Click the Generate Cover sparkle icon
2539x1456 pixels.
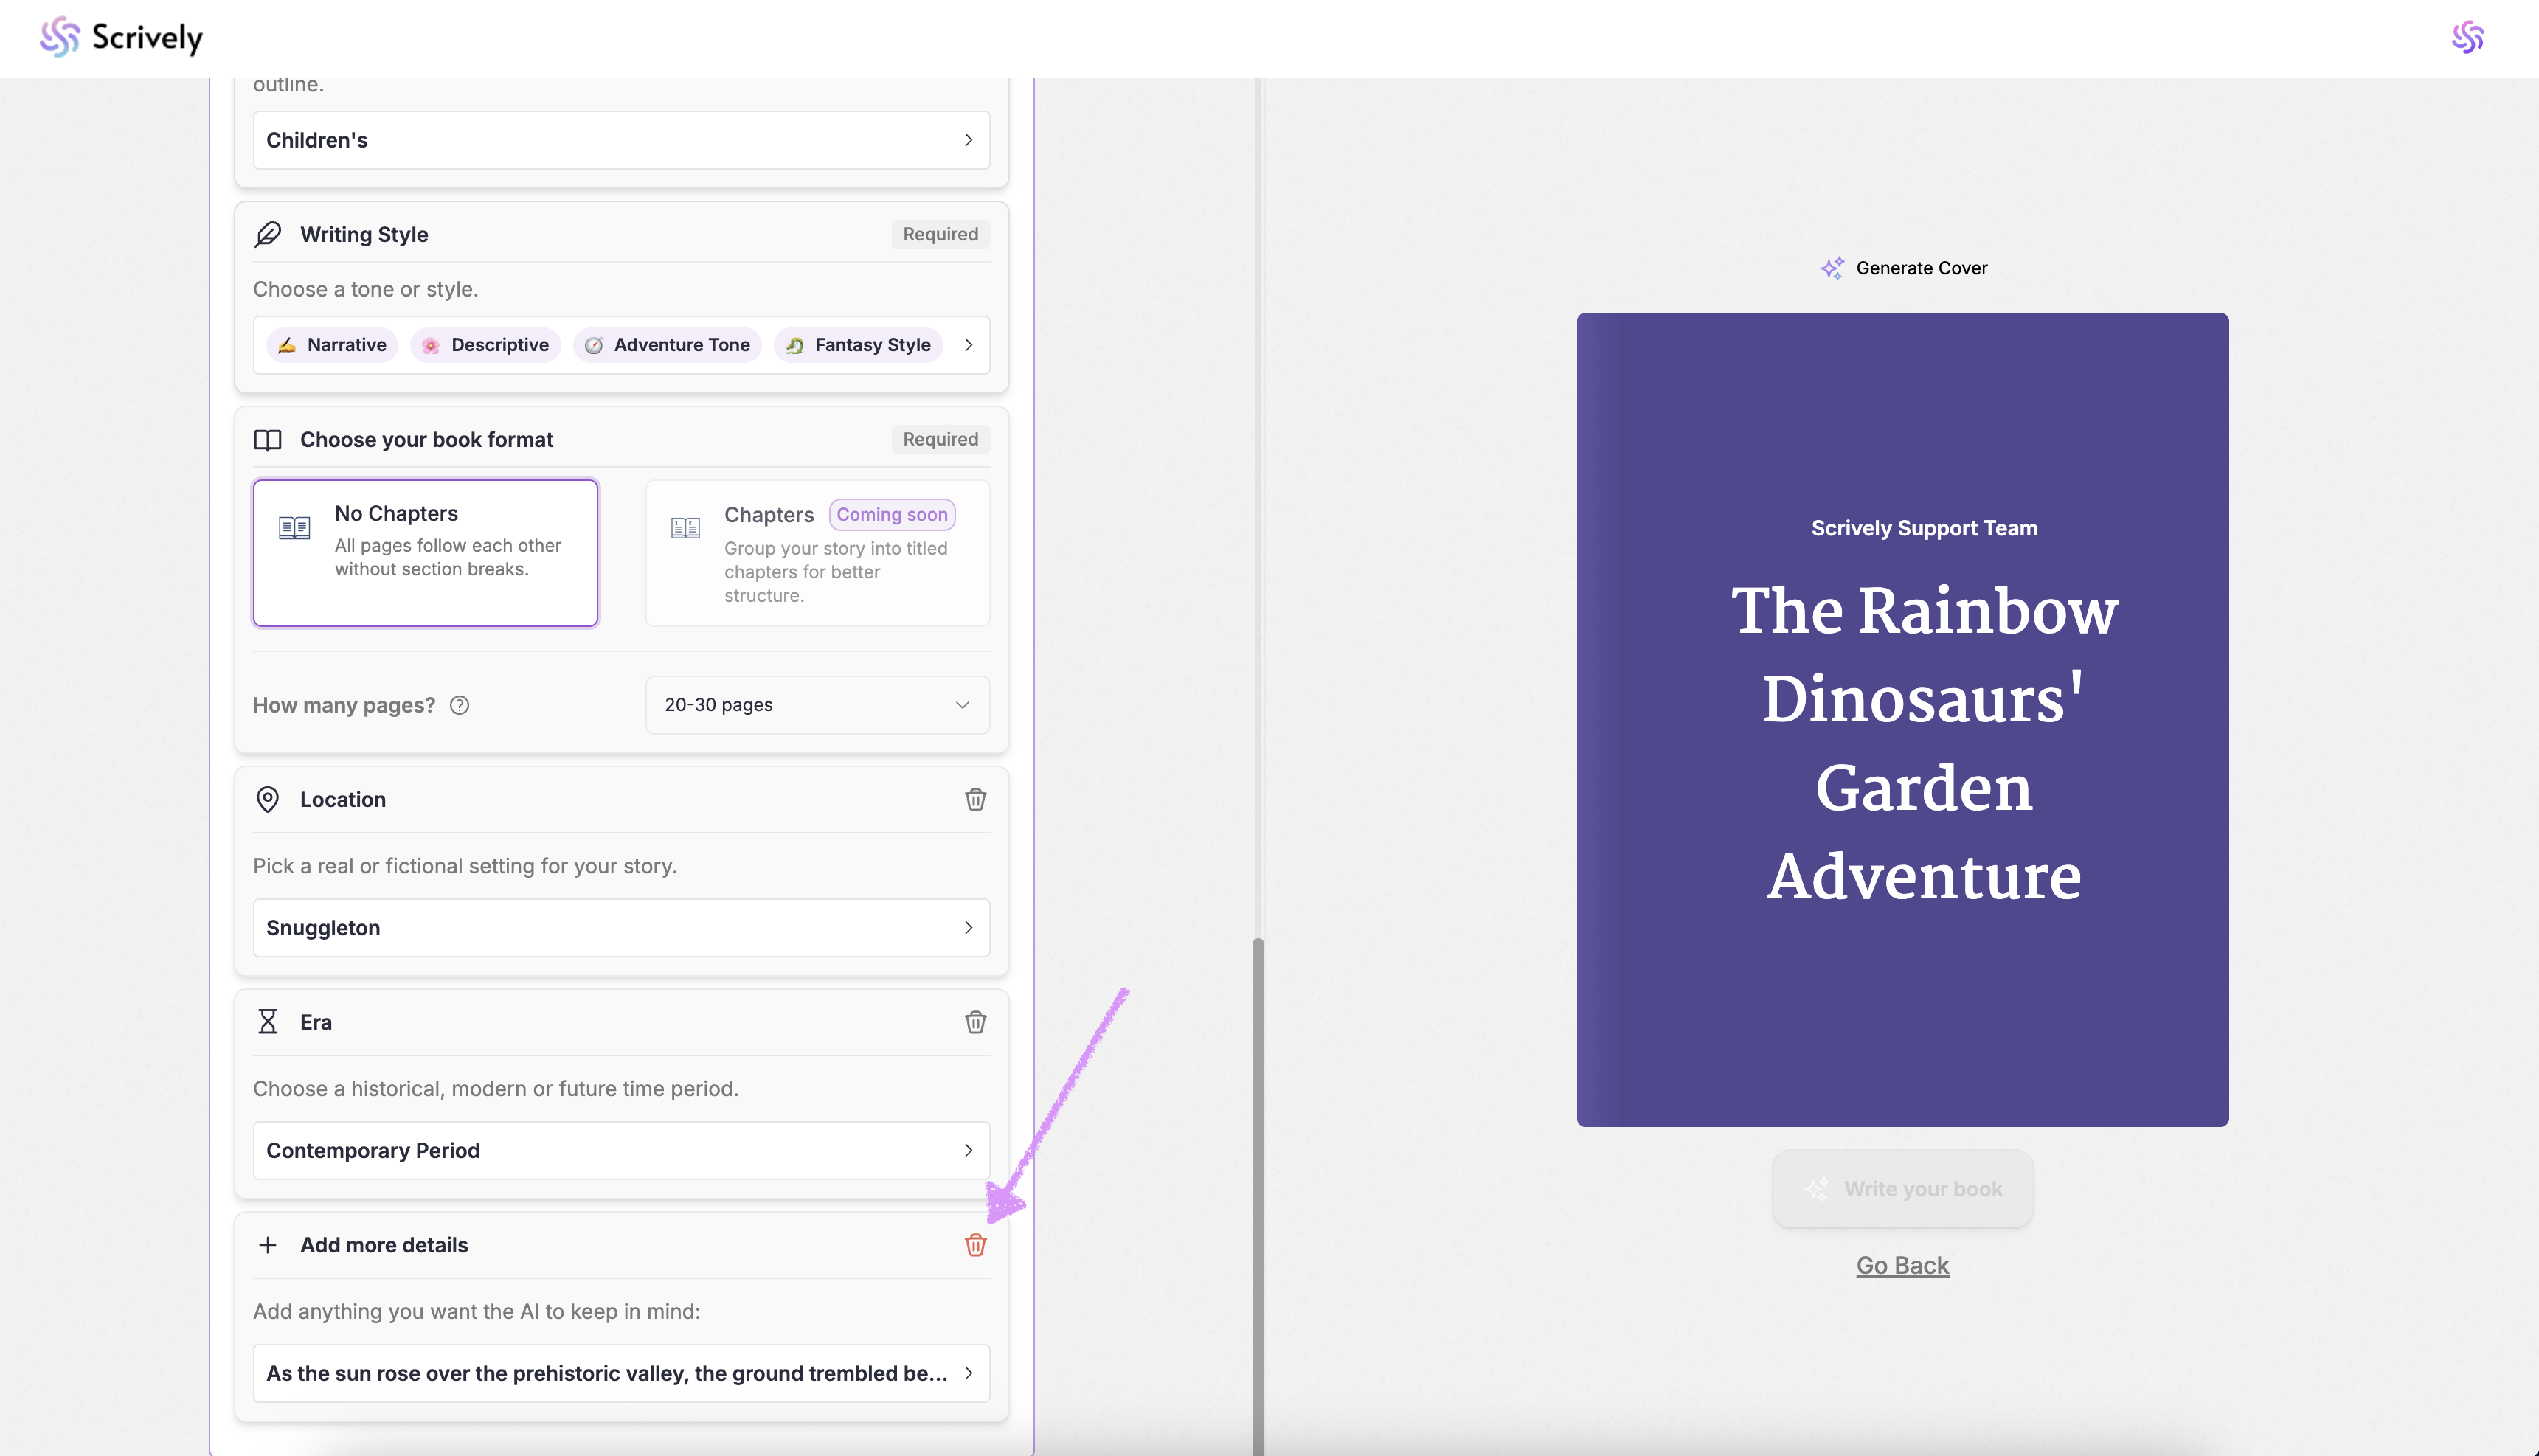[x=1831, y=268]
